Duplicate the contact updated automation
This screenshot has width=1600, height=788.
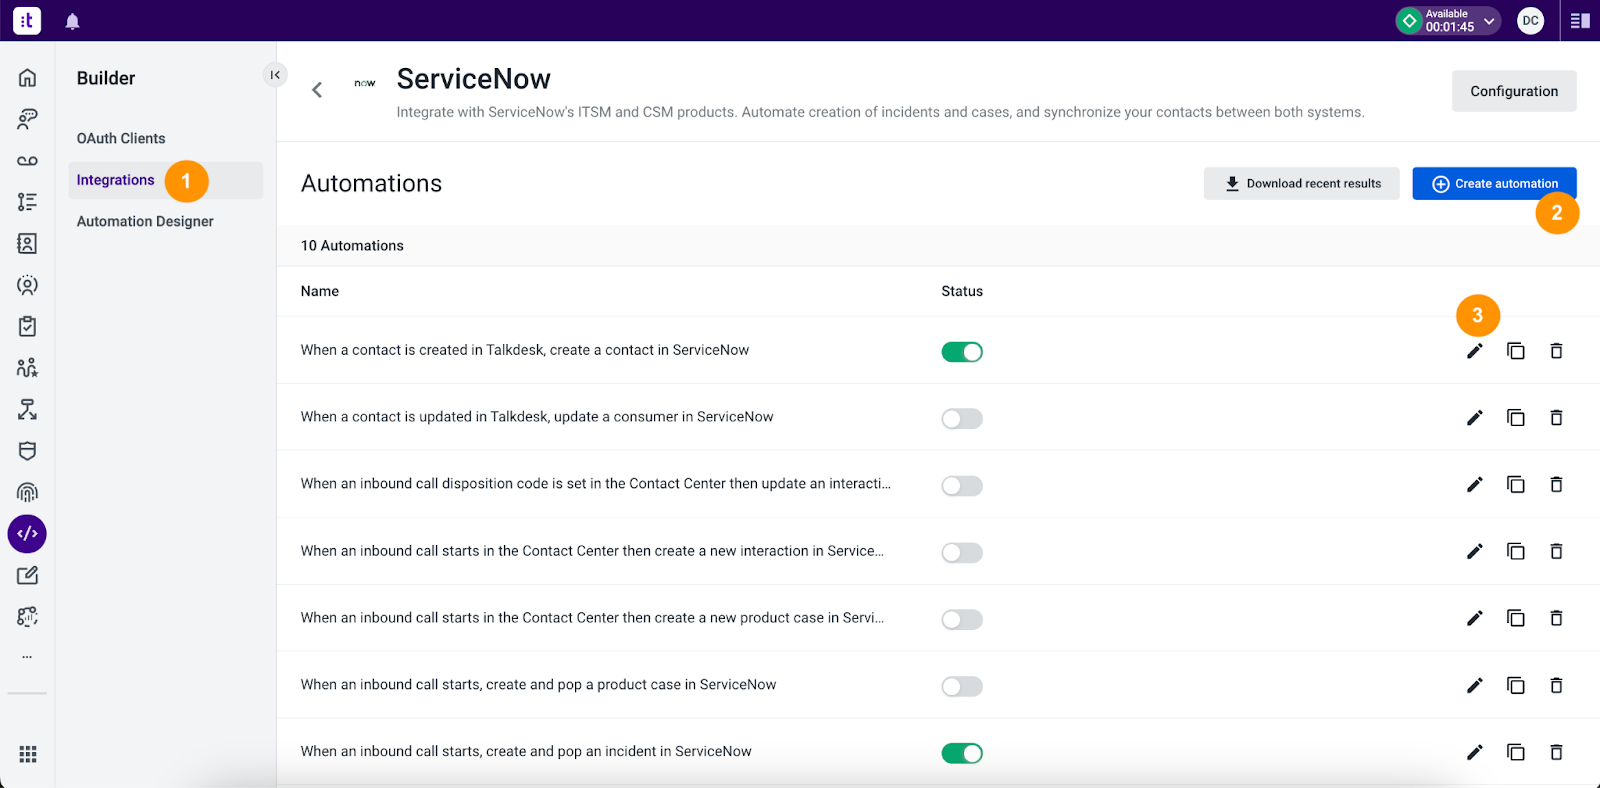[1516, 418]
